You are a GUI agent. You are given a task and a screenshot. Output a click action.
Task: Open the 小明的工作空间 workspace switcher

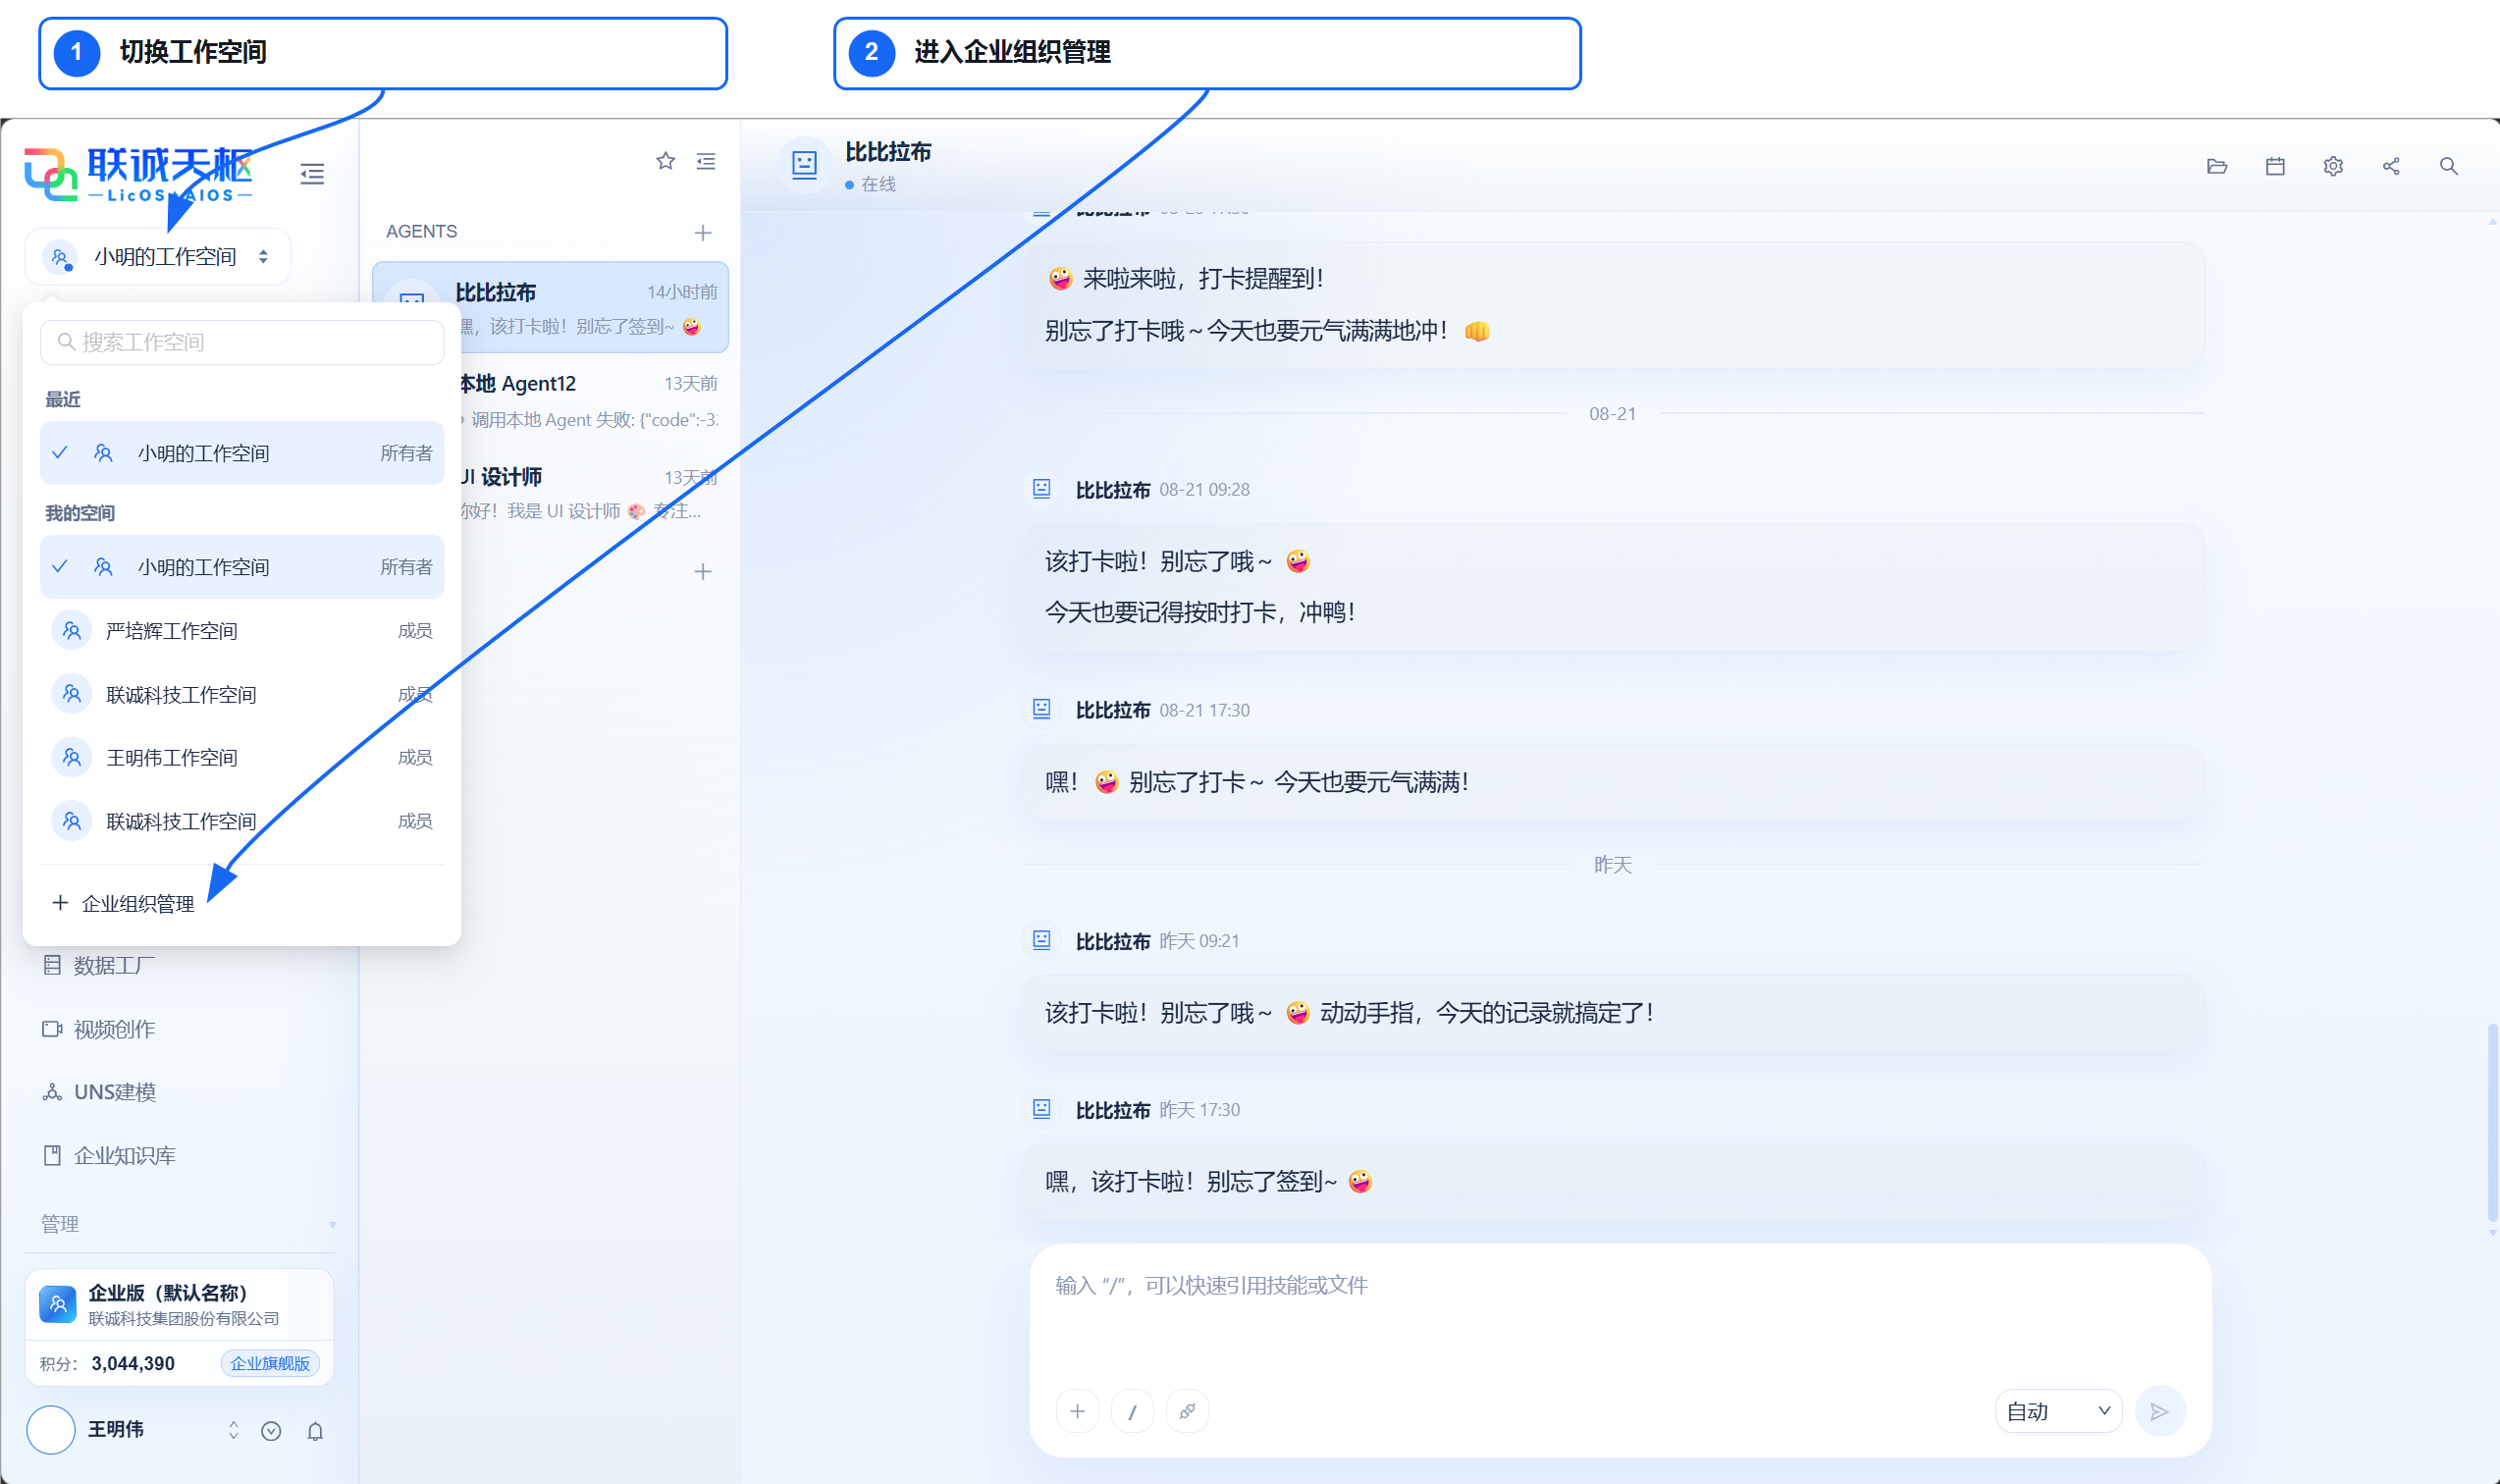coord(158,257)
